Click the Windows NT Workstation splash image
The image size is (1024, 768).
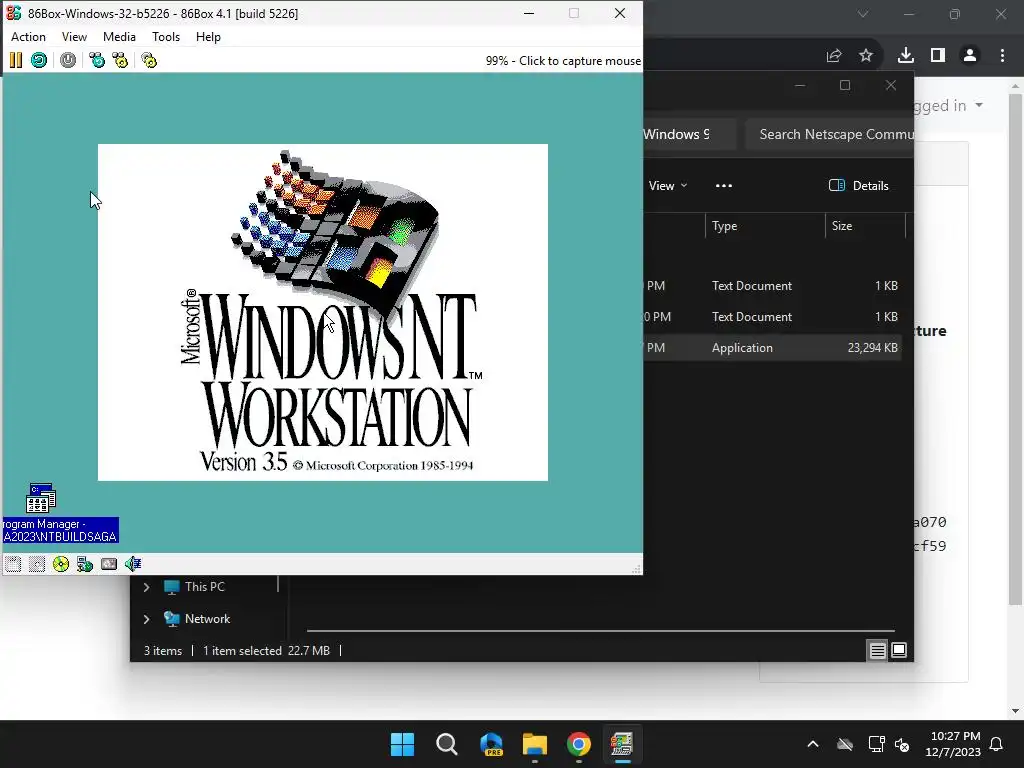pyautogui.click(x=323, y=312)
